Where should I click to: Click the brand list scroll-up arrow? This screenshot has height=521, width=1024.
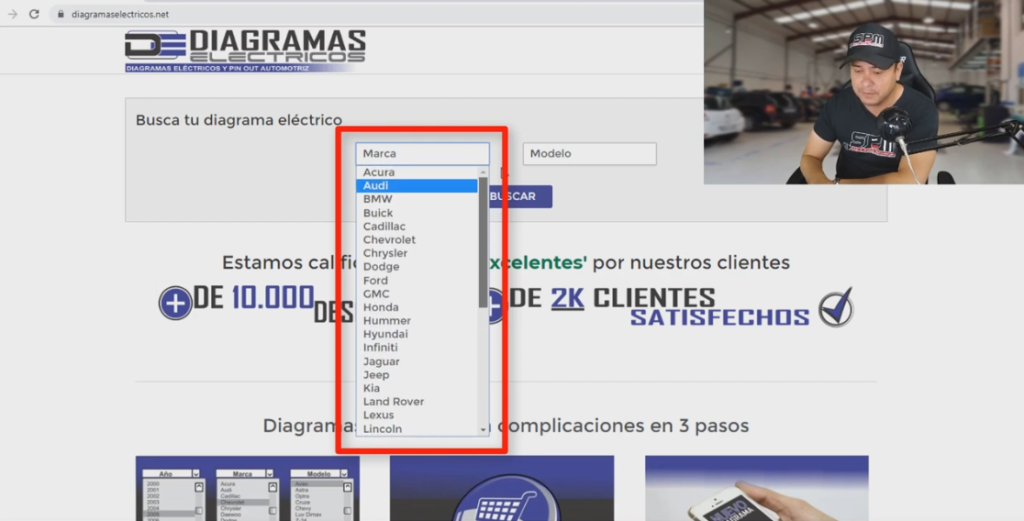click(483, 172)
